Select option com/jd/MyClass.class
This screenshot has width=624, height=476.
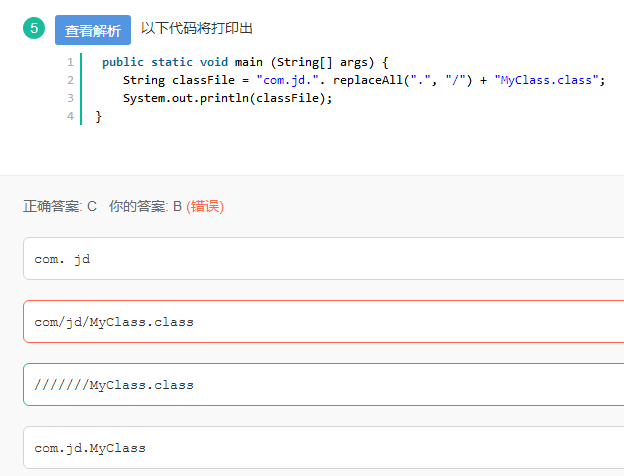pos(324,322)
